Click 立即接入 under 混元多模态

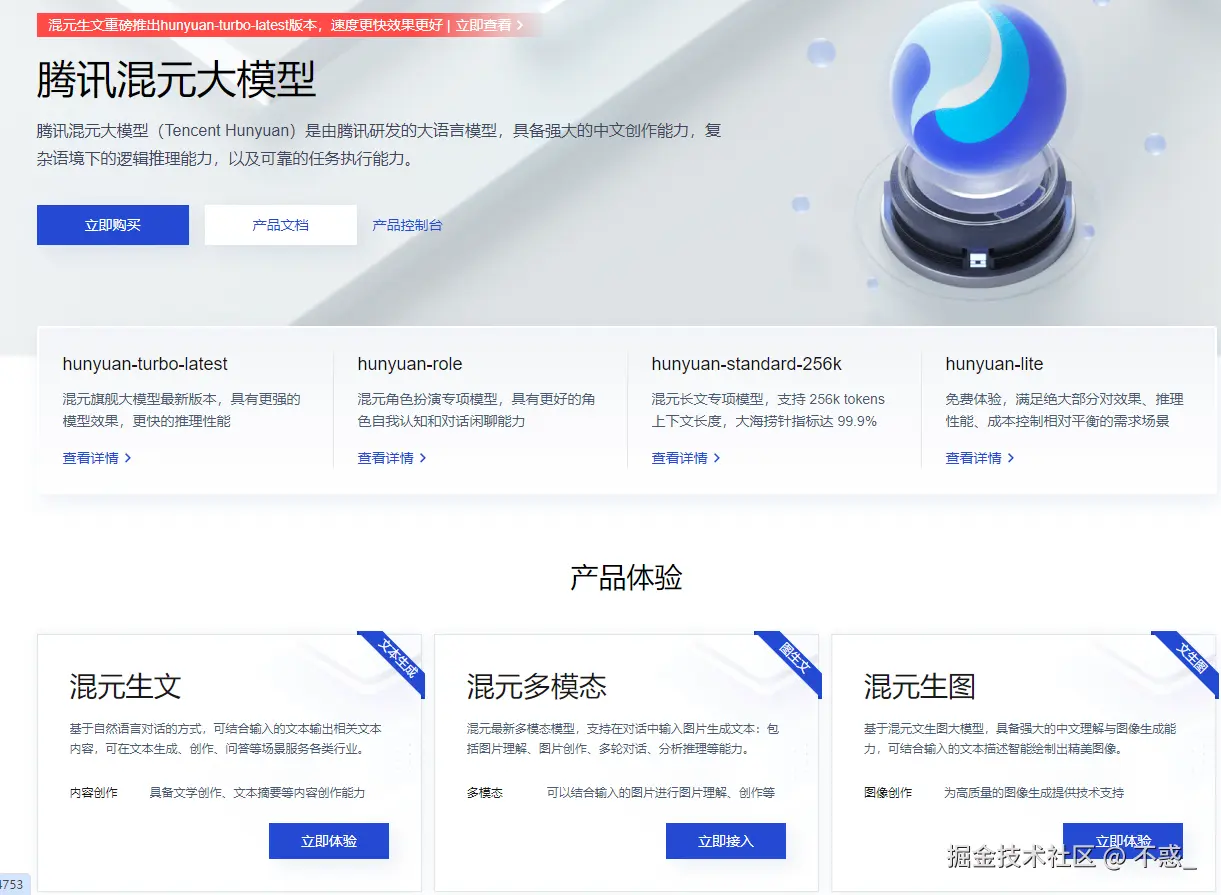(725, 840)
